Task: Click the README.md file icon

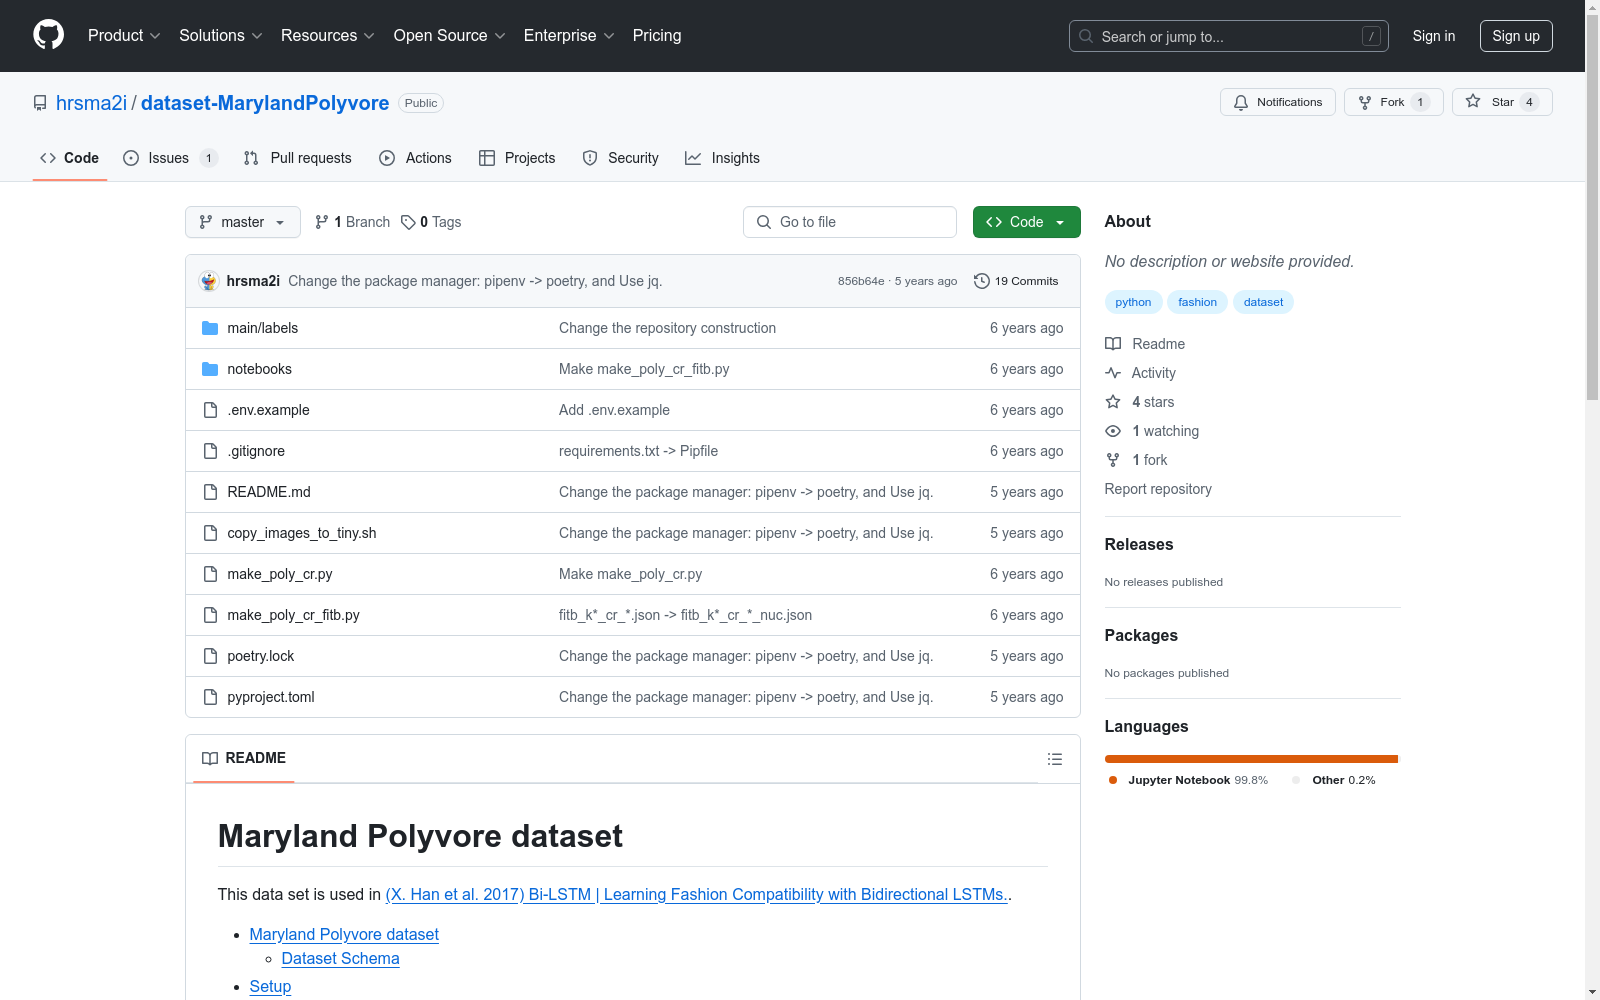Action: coord(210,492)
